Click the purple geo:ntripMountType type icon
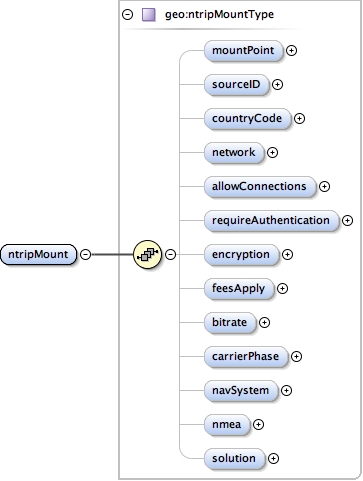Screen dimensions: 363x481 click(149, 15)
